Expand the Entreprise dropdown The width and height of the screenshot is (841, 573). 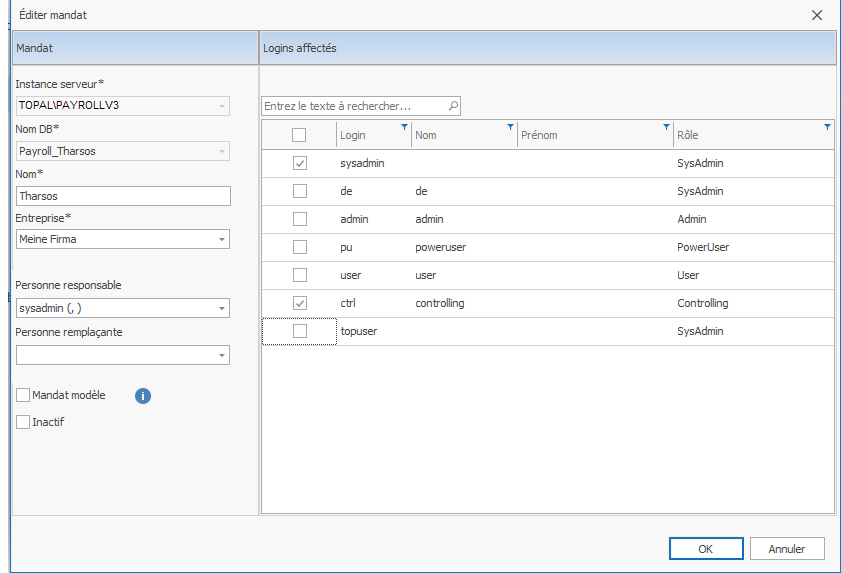click(221, 239)
